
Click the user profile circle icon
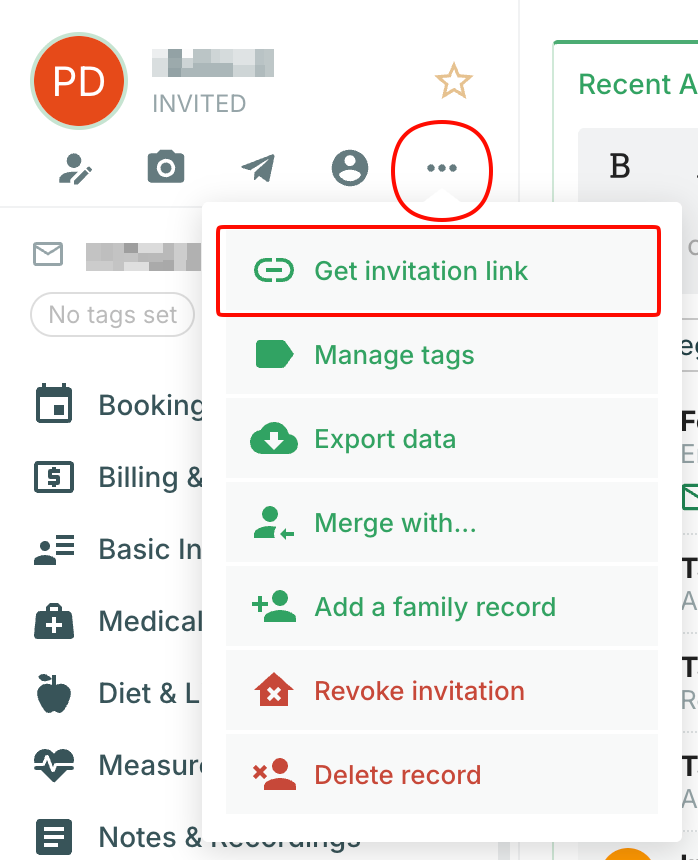click(x=350, y=168)
